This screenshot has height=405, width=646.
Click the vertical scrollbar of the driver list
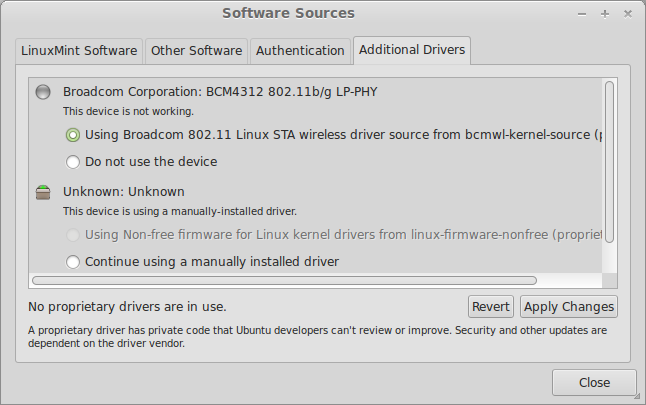pyautogui.click(x=609, y=160)
